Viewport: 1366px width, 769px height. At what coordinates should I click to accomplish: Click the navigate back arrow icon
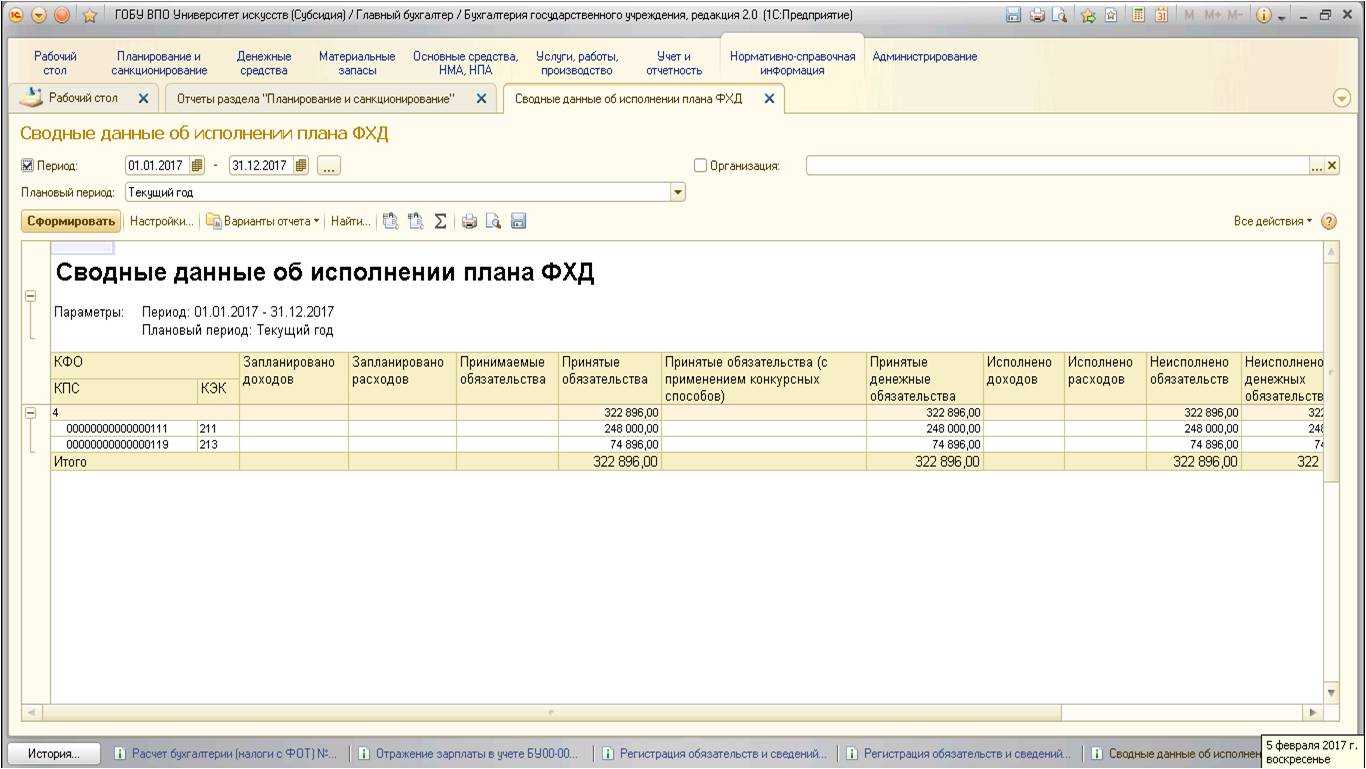pos(39,15)
